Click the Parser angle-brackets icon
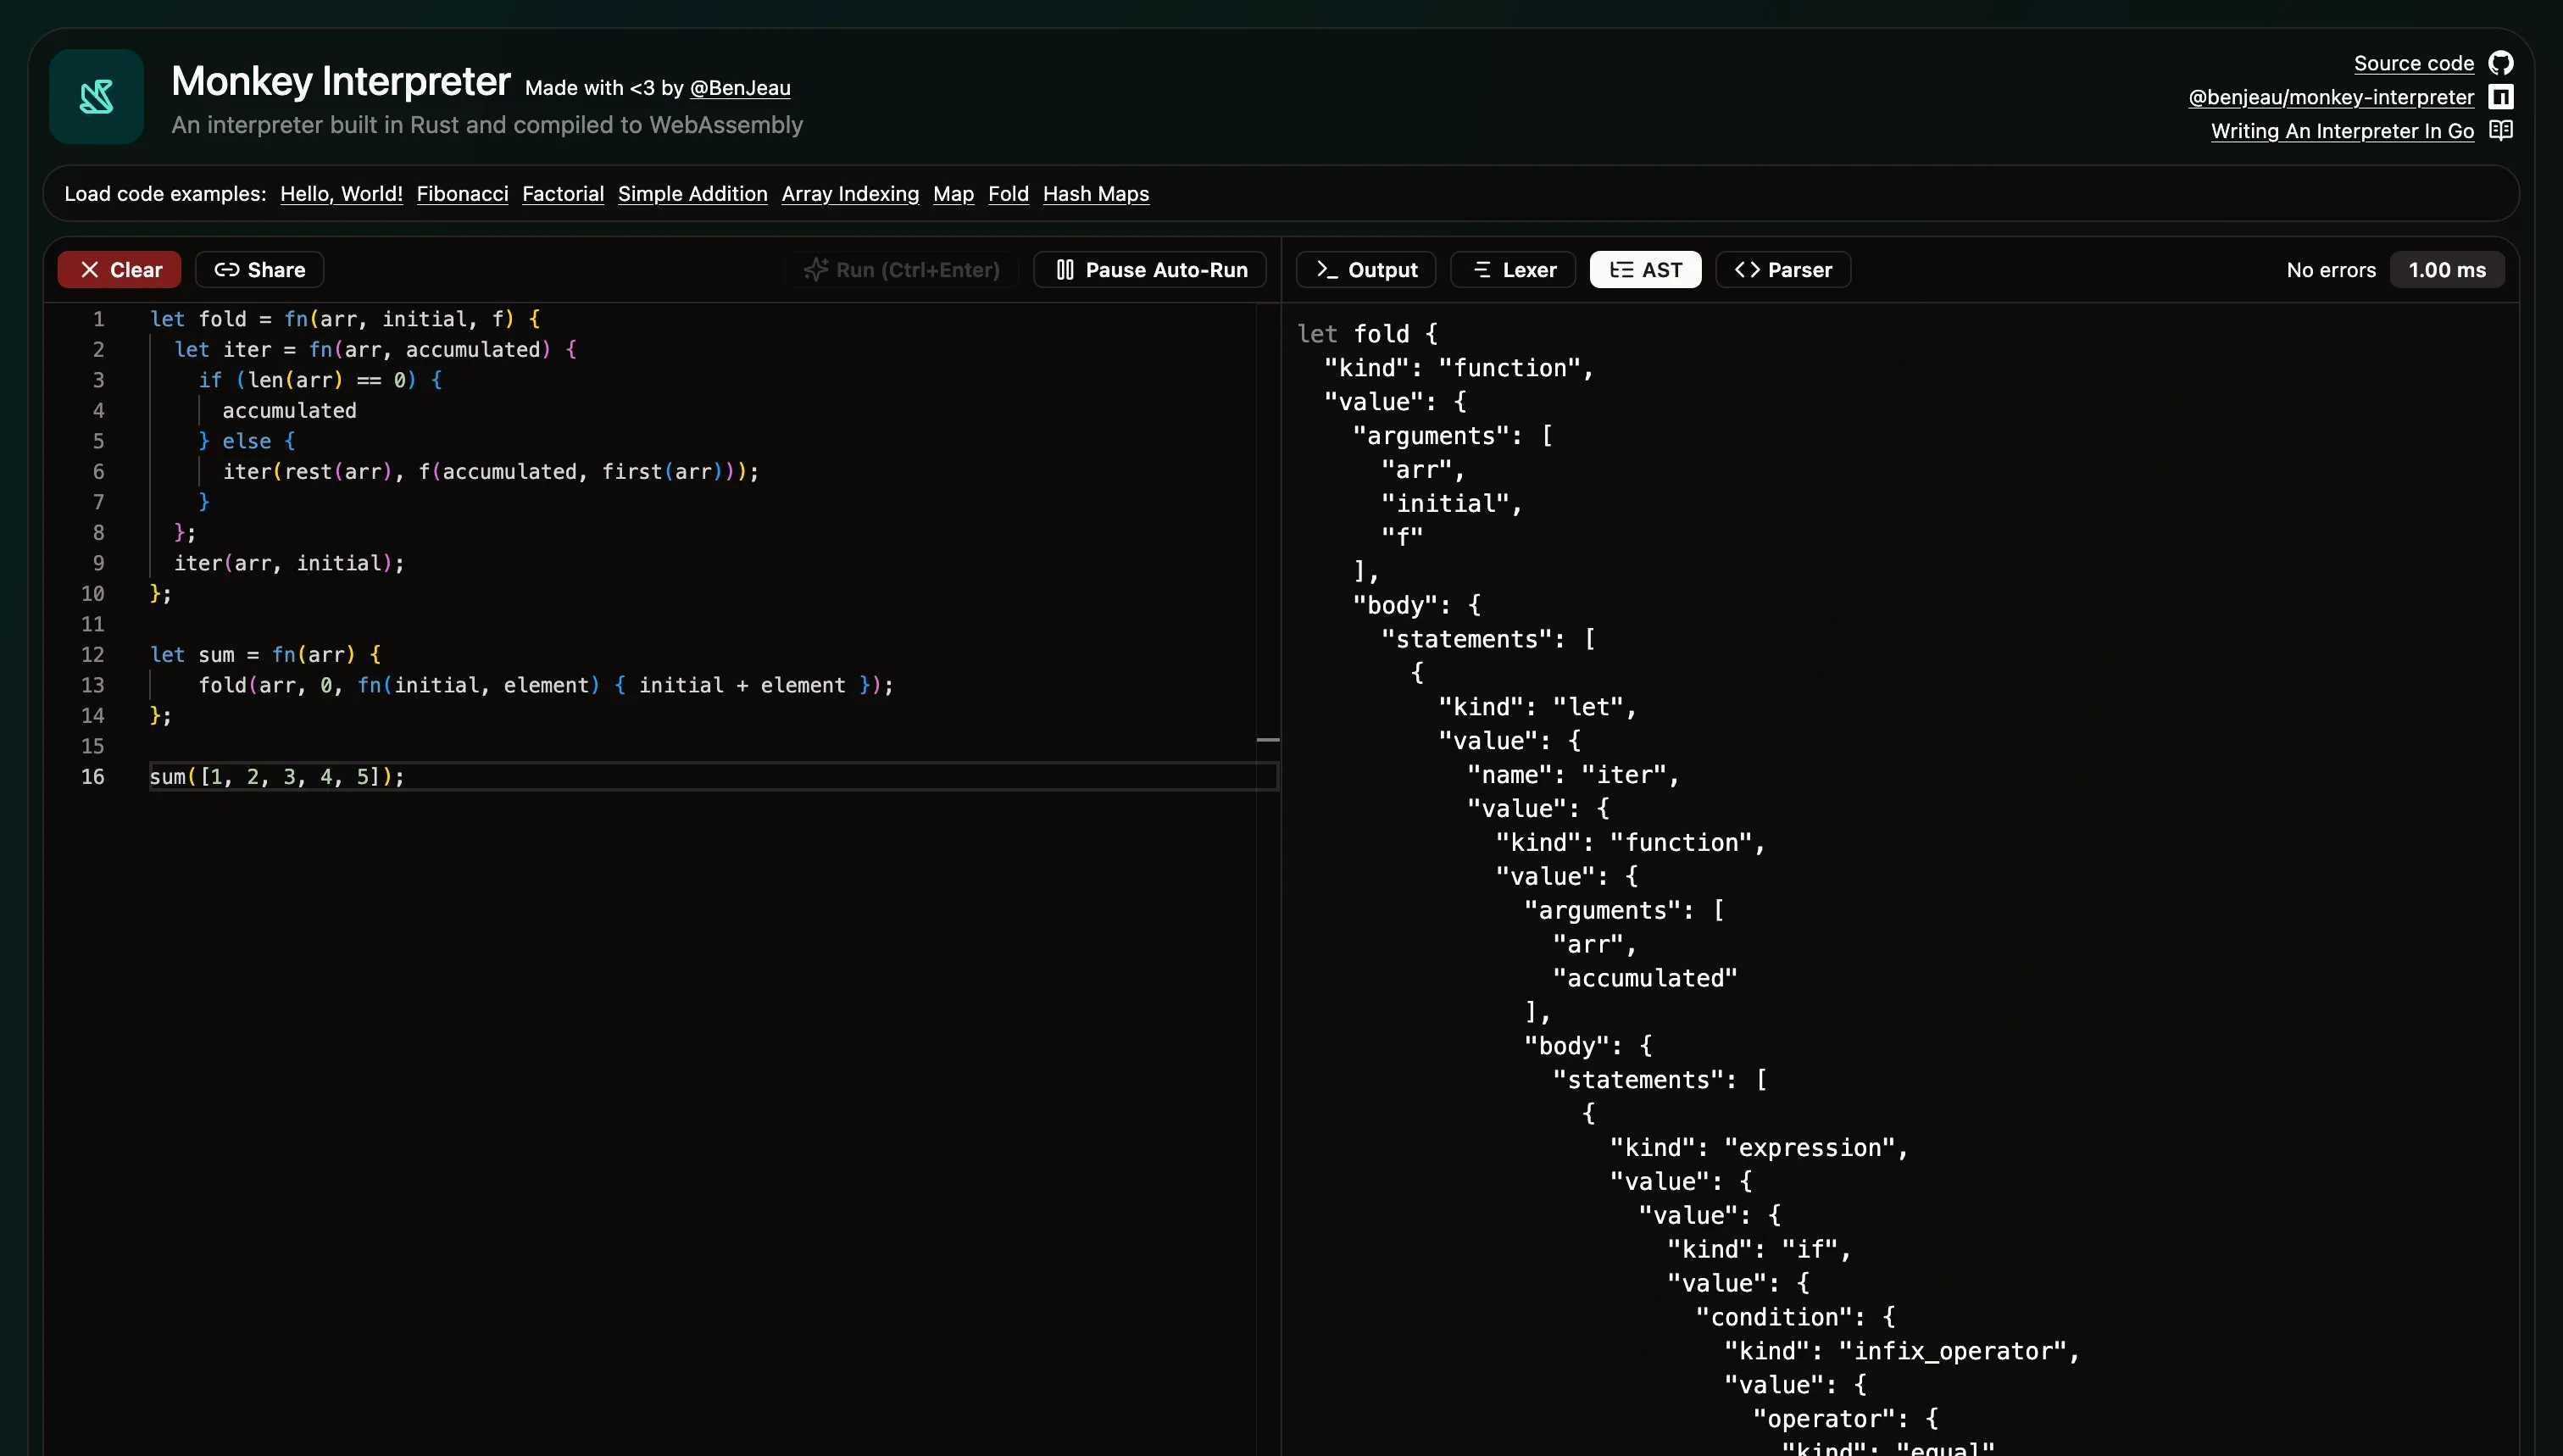This screenshot has width=2563, height=1456. [1747, 270]
